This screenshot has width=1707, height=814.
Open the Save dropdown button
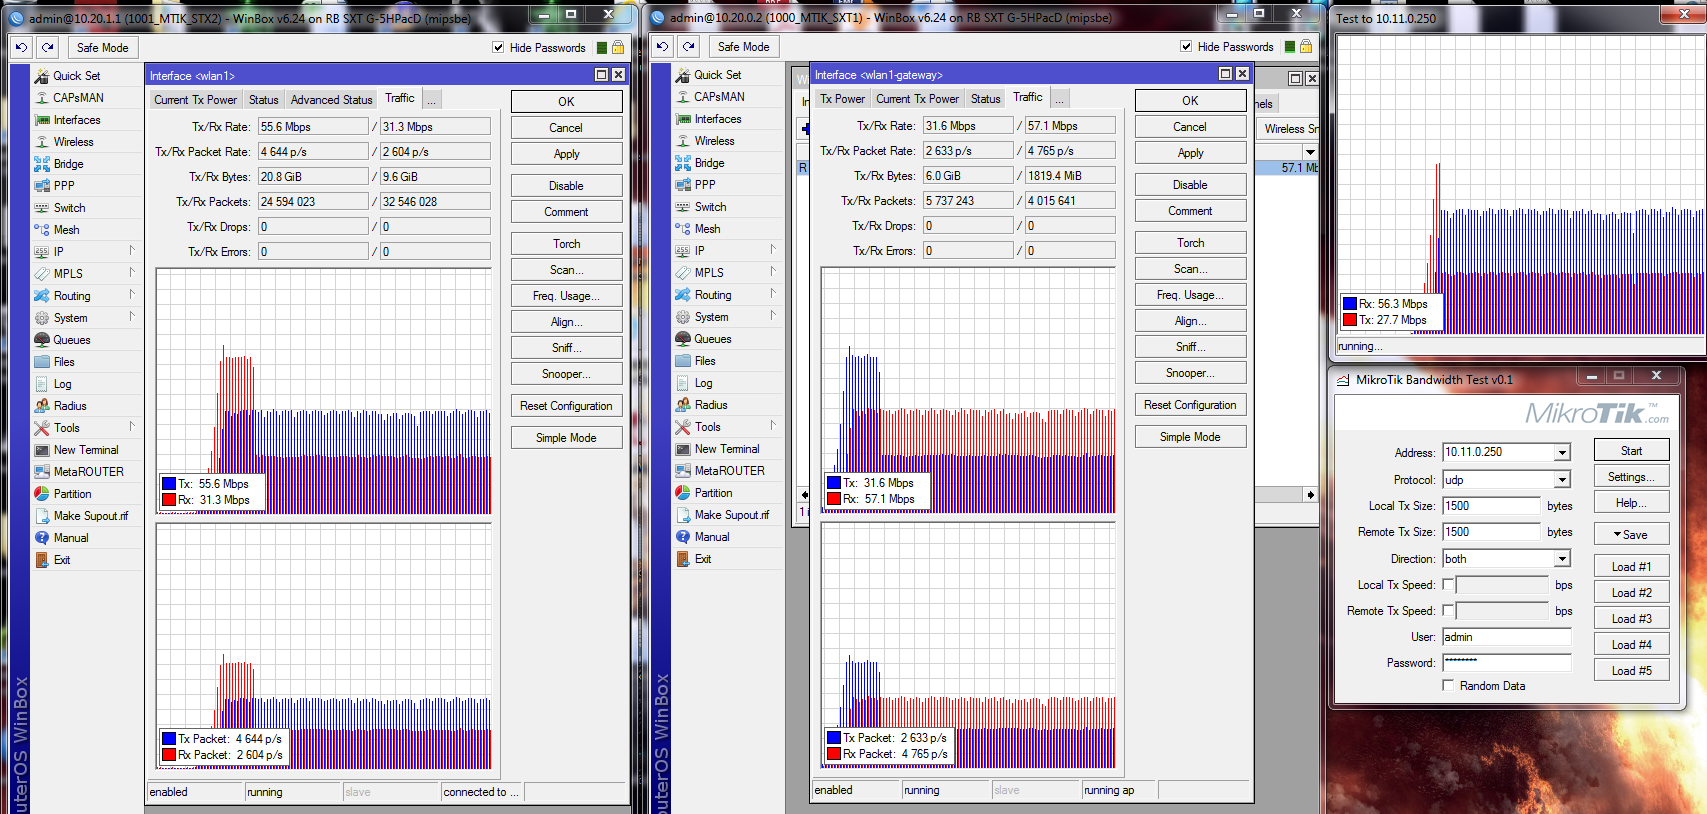1631,535
